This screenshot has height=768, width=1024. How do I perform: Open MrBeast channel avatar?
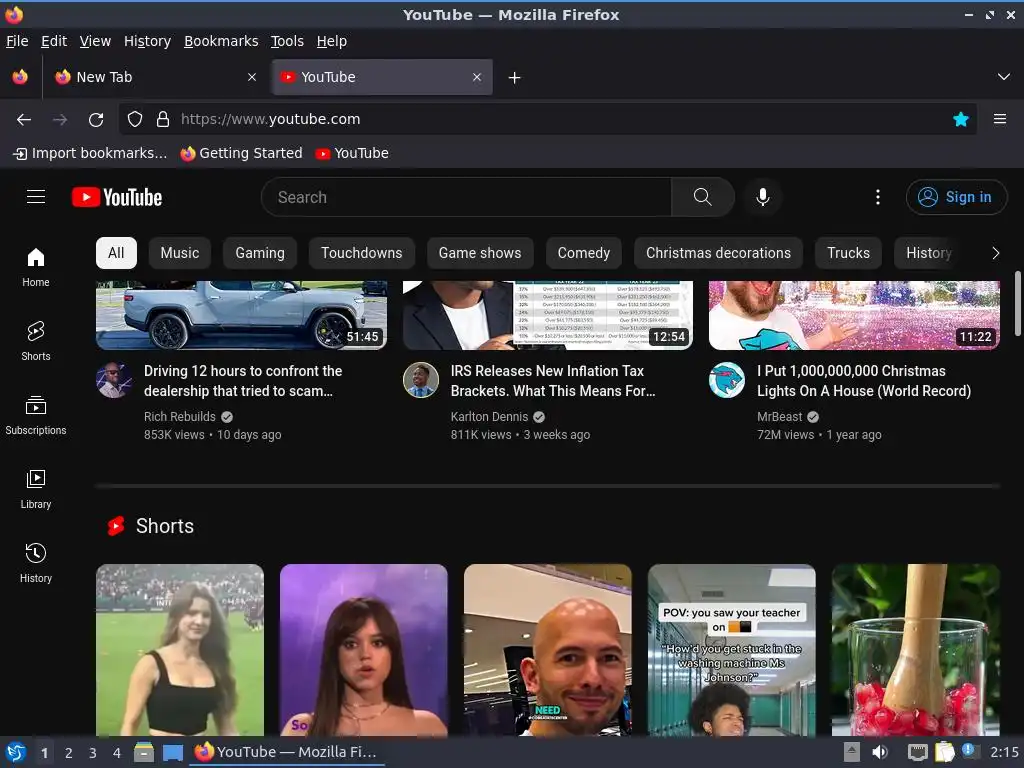pos(727,380)
